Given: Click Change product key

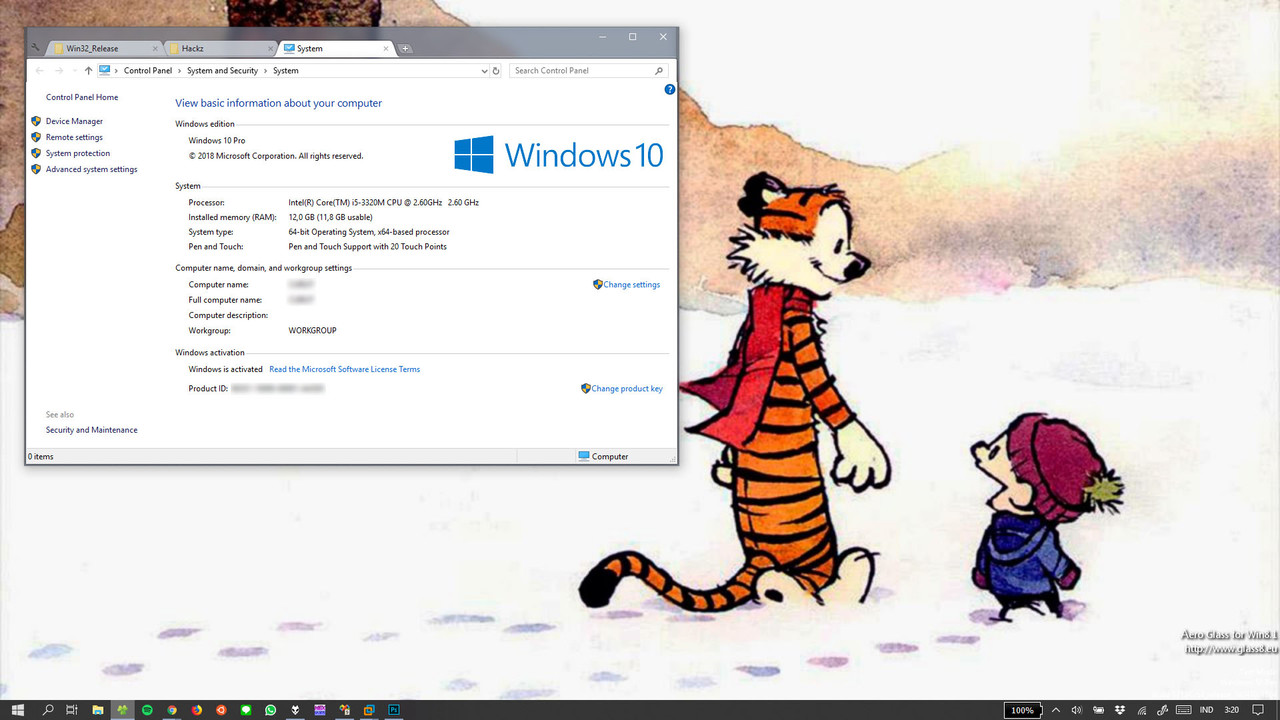Looking at the screenshot, I should (626, 388).
